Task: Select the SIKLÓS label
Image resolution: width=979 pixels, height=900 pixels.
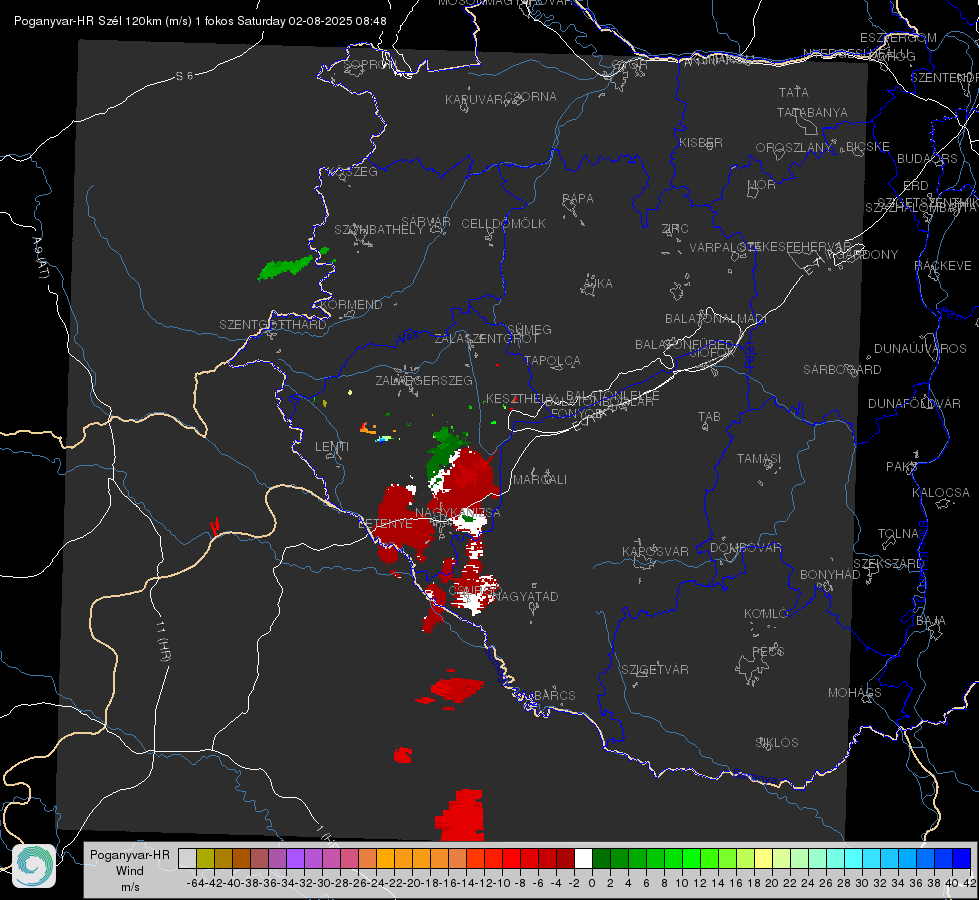Action: click(777, 743)
